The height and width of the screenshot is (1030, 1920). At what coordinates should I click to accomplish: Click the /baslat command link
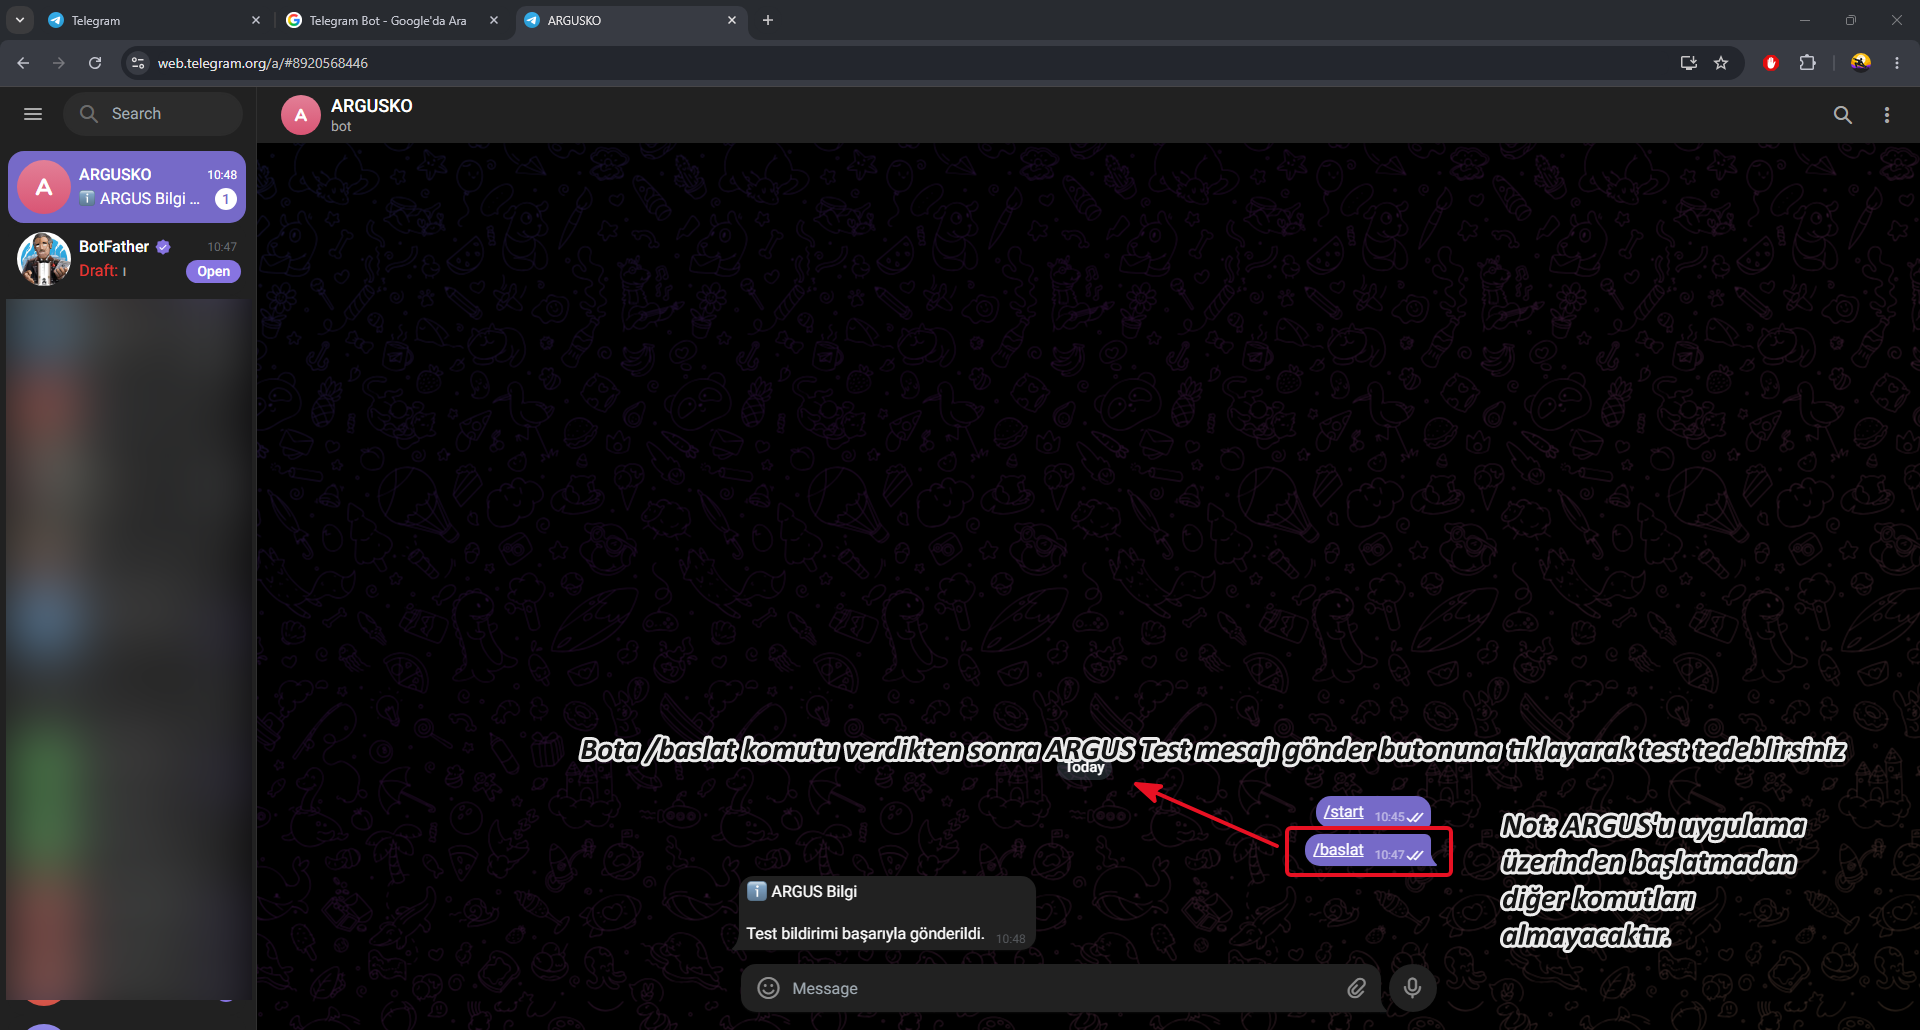[x=1338, y=850]
